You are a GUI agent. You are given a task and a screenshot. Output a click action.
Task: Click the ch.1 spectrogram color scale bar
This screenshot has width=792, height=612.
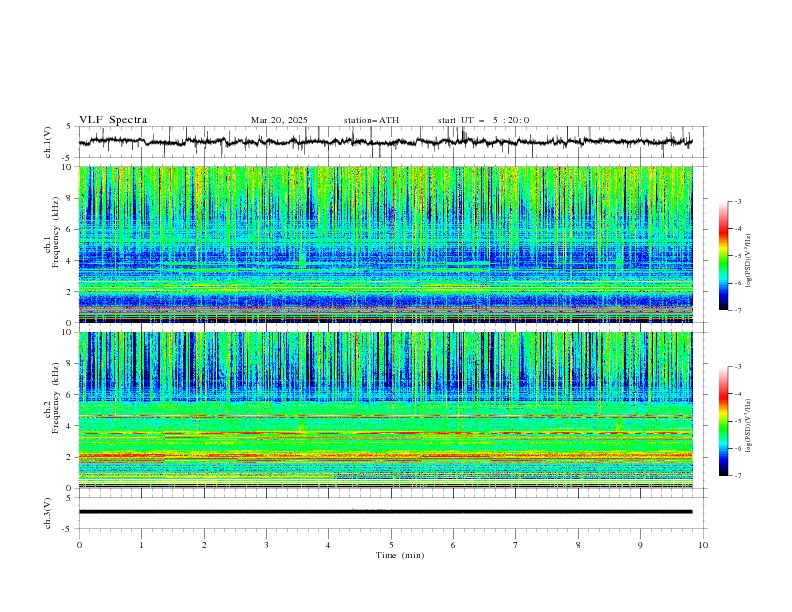[723, 256]
